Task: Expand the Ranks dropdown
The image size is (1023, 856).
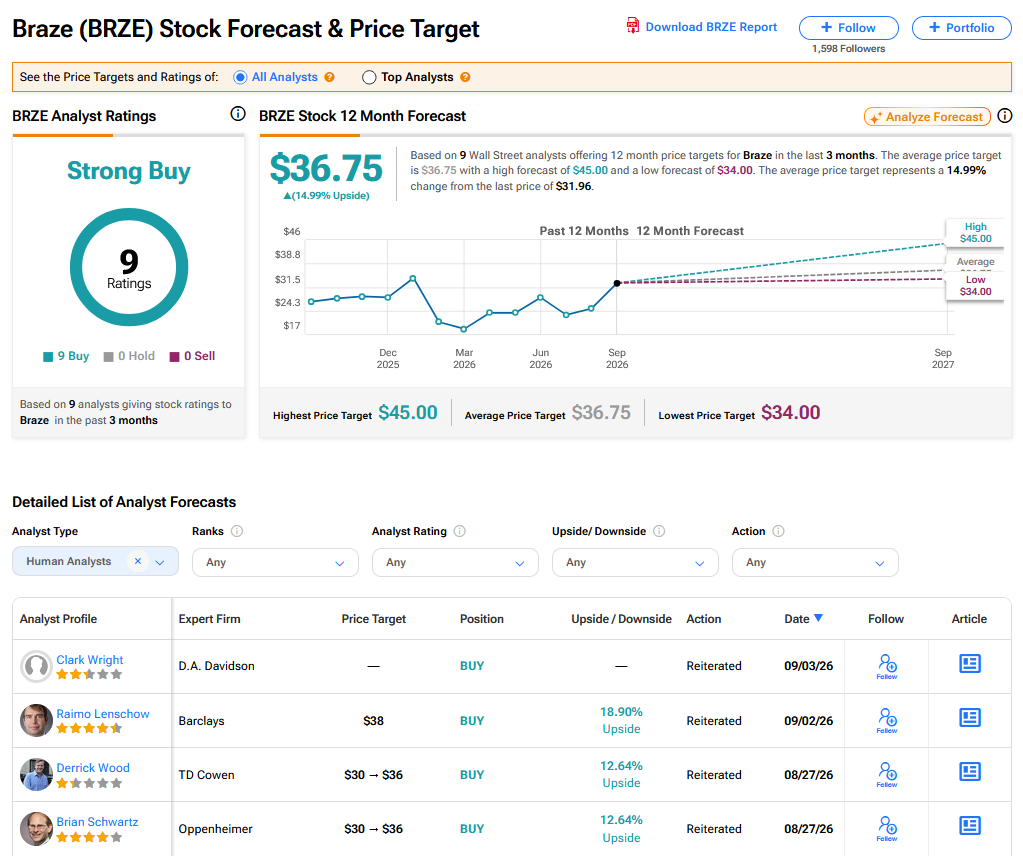Action: (275, 562)
